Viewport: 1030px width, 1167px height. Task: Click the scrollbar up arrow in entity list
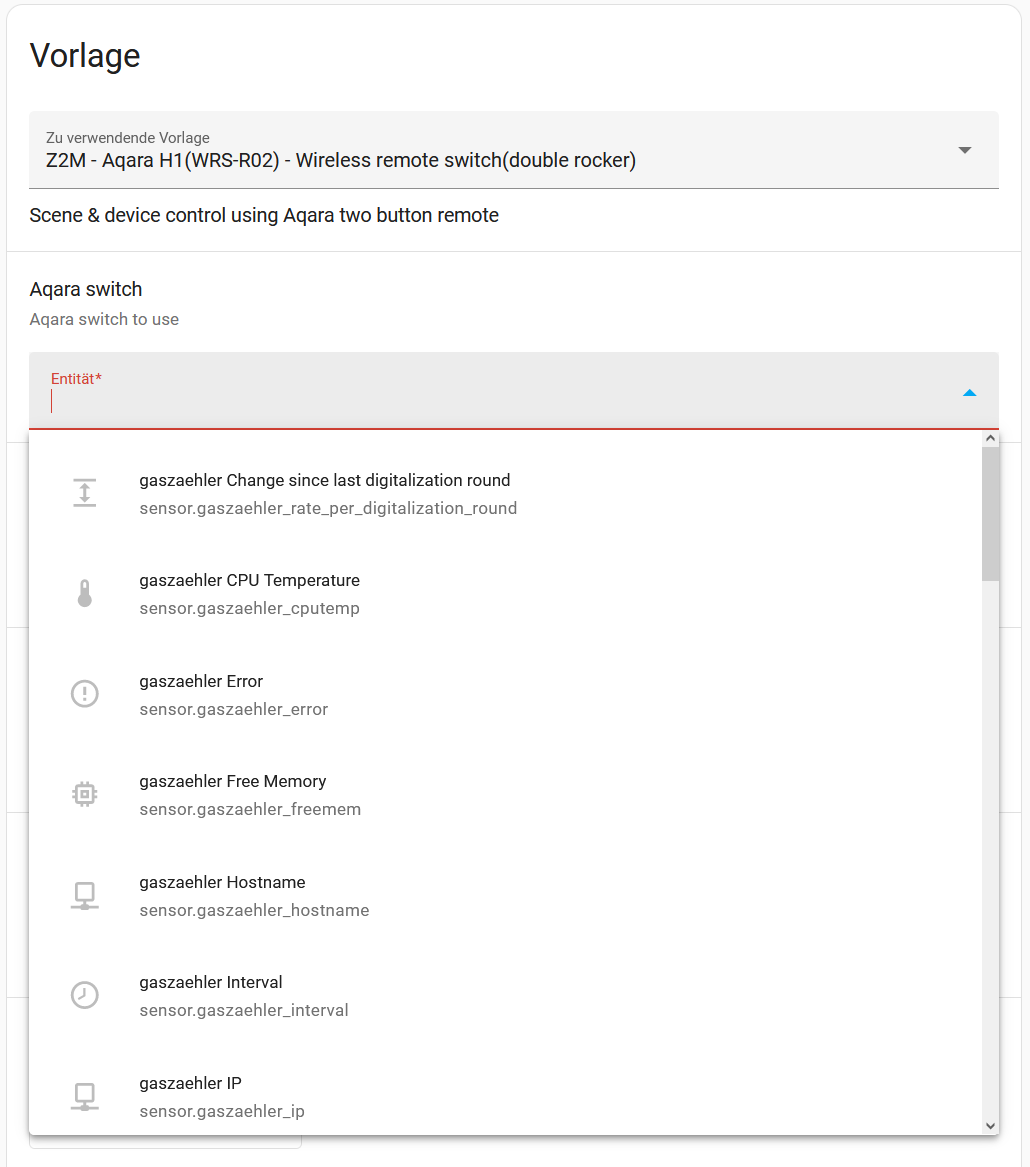pos(990,438)
